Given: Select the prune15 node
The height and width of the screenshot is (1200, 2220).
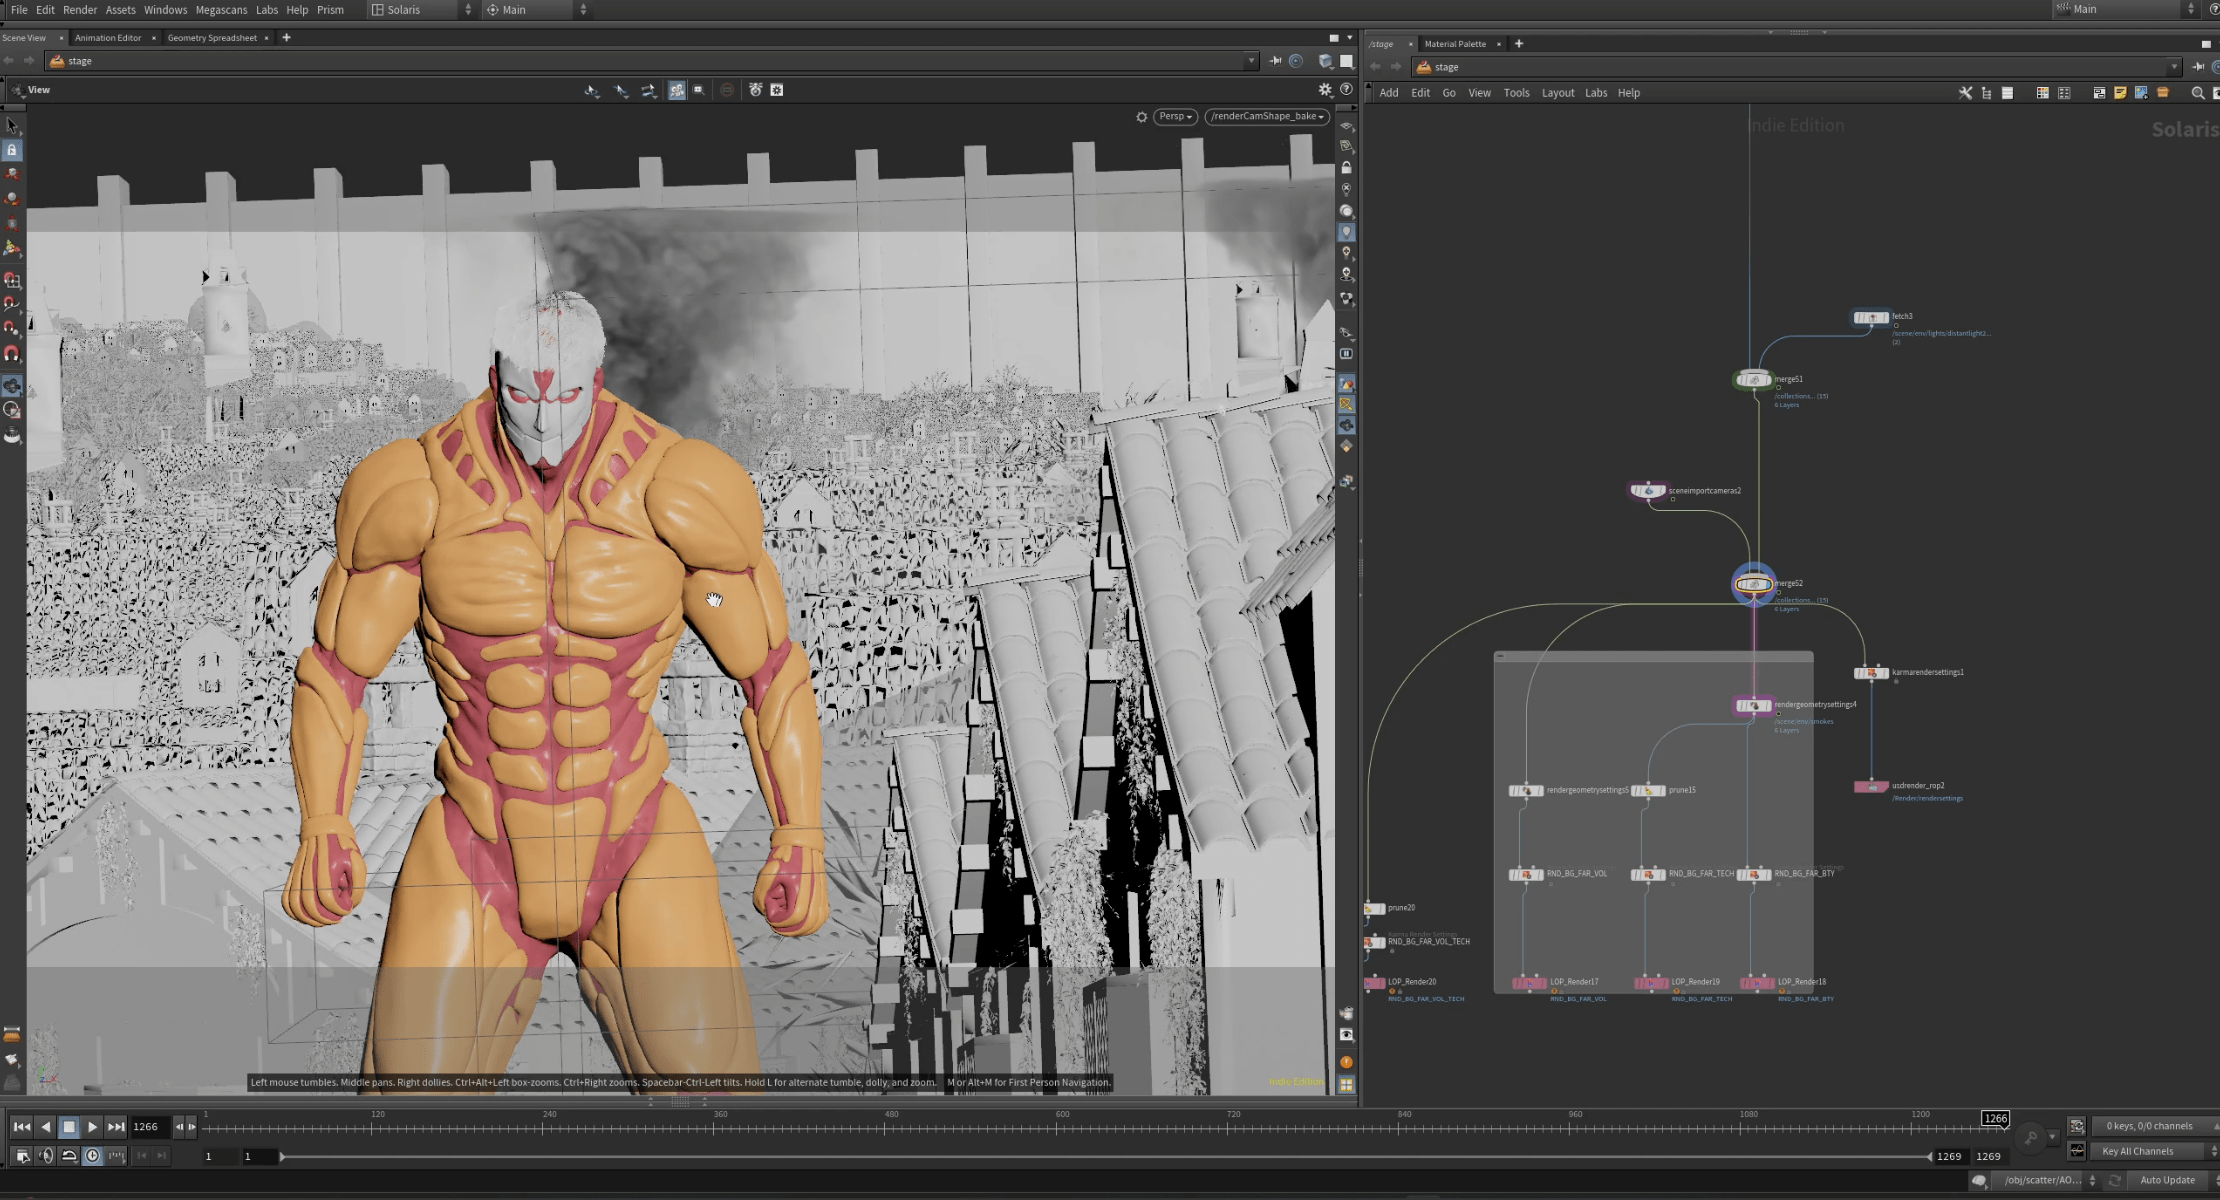Looking at the screenshot, I should click(1648, 791).
